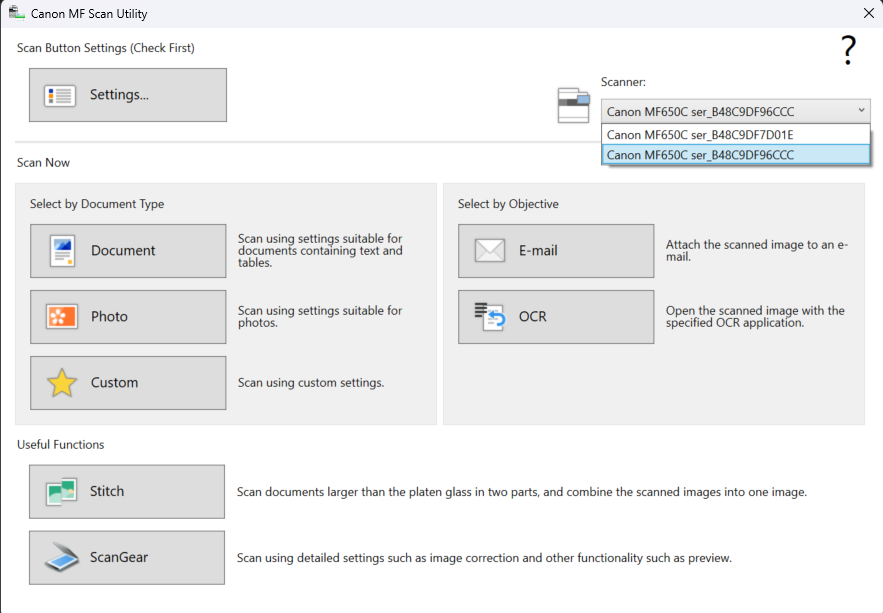Start scanning with Custom settings
Screen dimensions: 883x613
(127, 383)
